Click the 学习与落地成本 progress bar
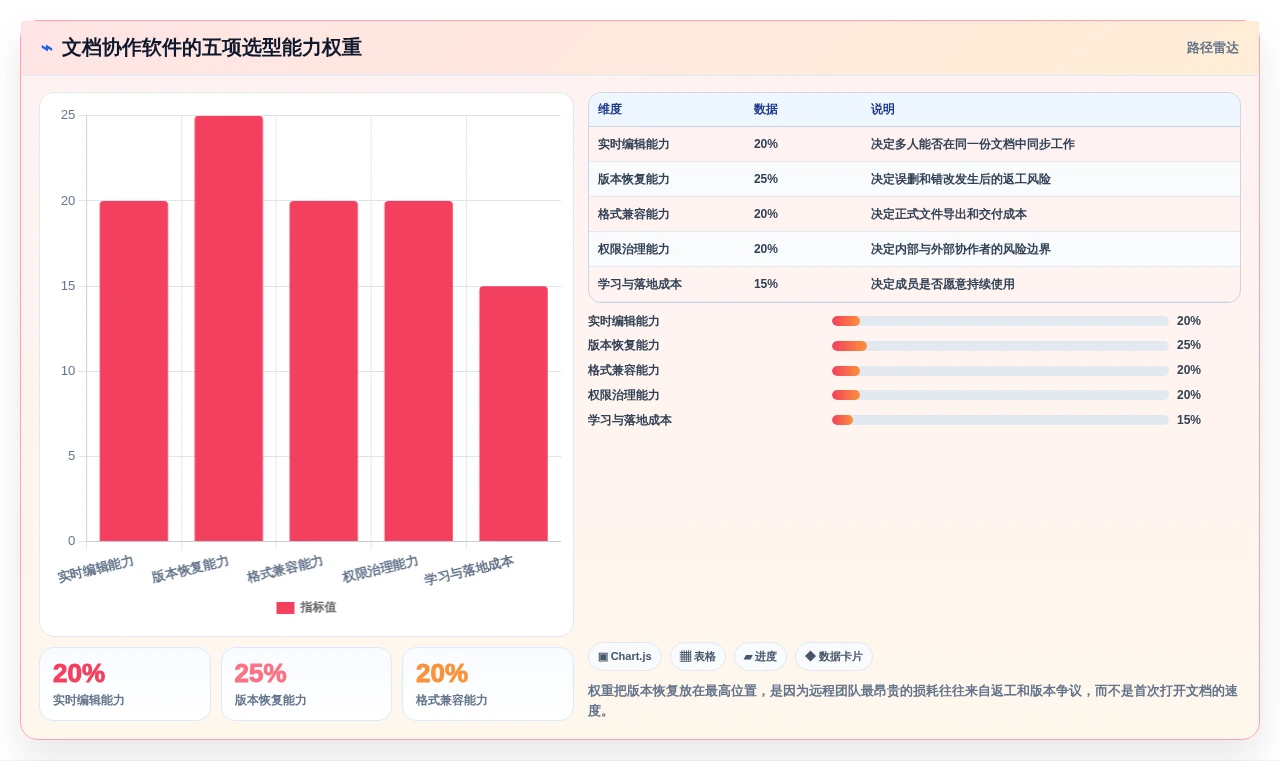The width and height of the screenshot is (1280, 761). click(x=1000, y=420)
